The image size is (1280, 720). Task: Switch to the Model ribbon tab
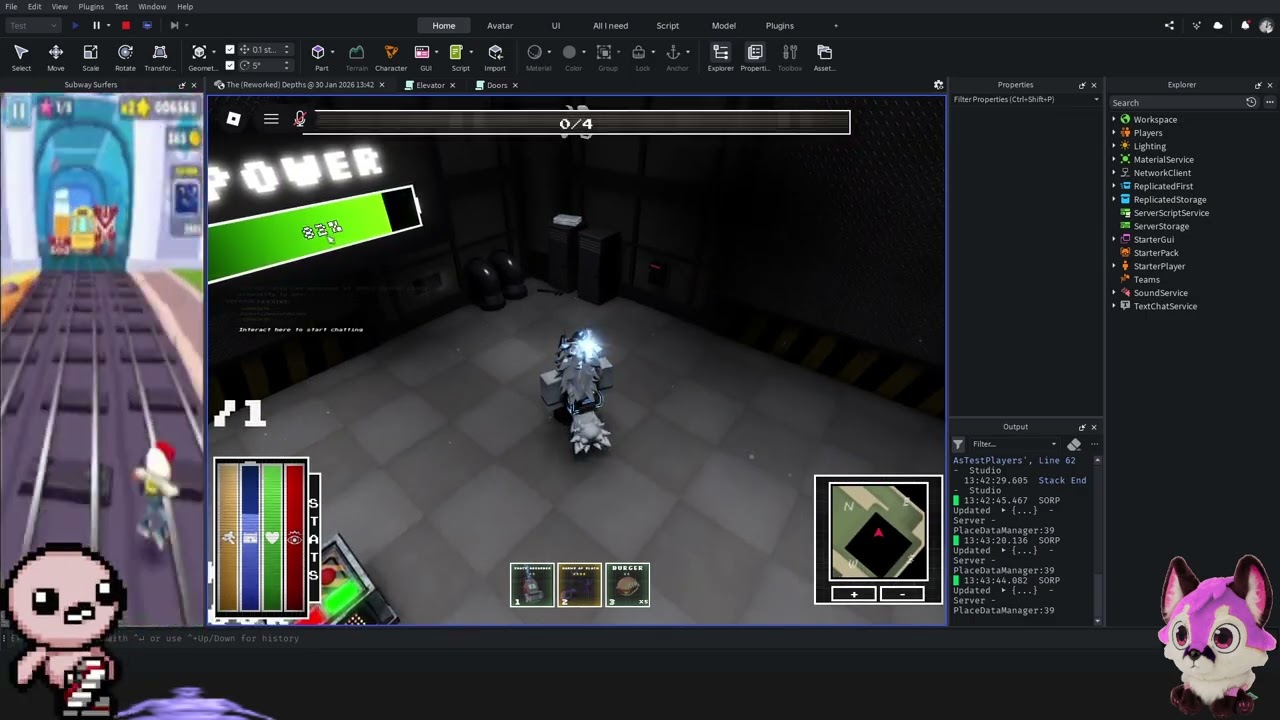click(724, 26)
